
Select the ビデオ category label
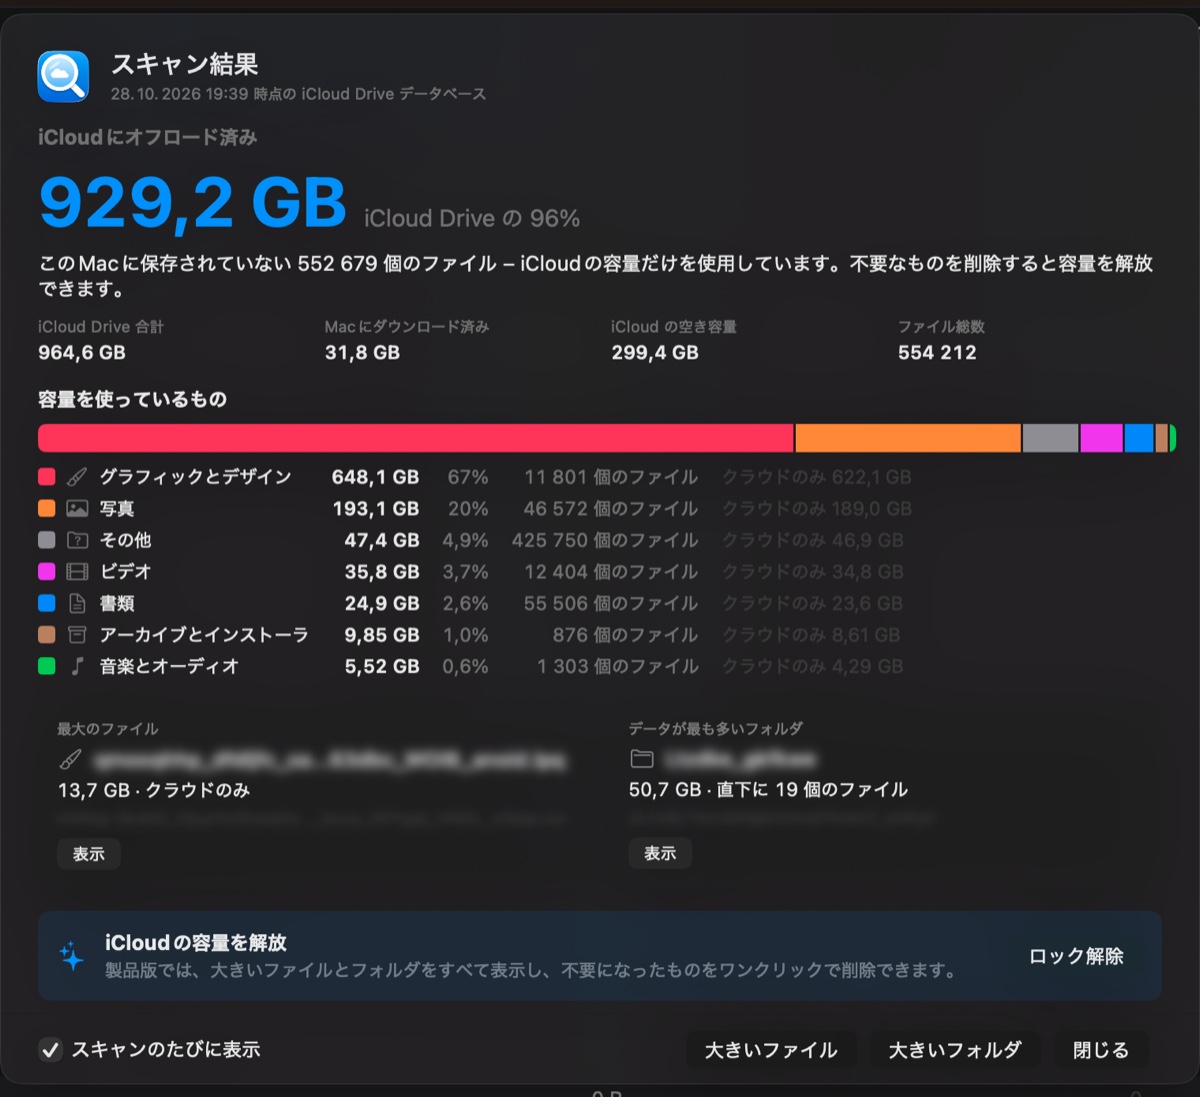(x=126, y=571)
